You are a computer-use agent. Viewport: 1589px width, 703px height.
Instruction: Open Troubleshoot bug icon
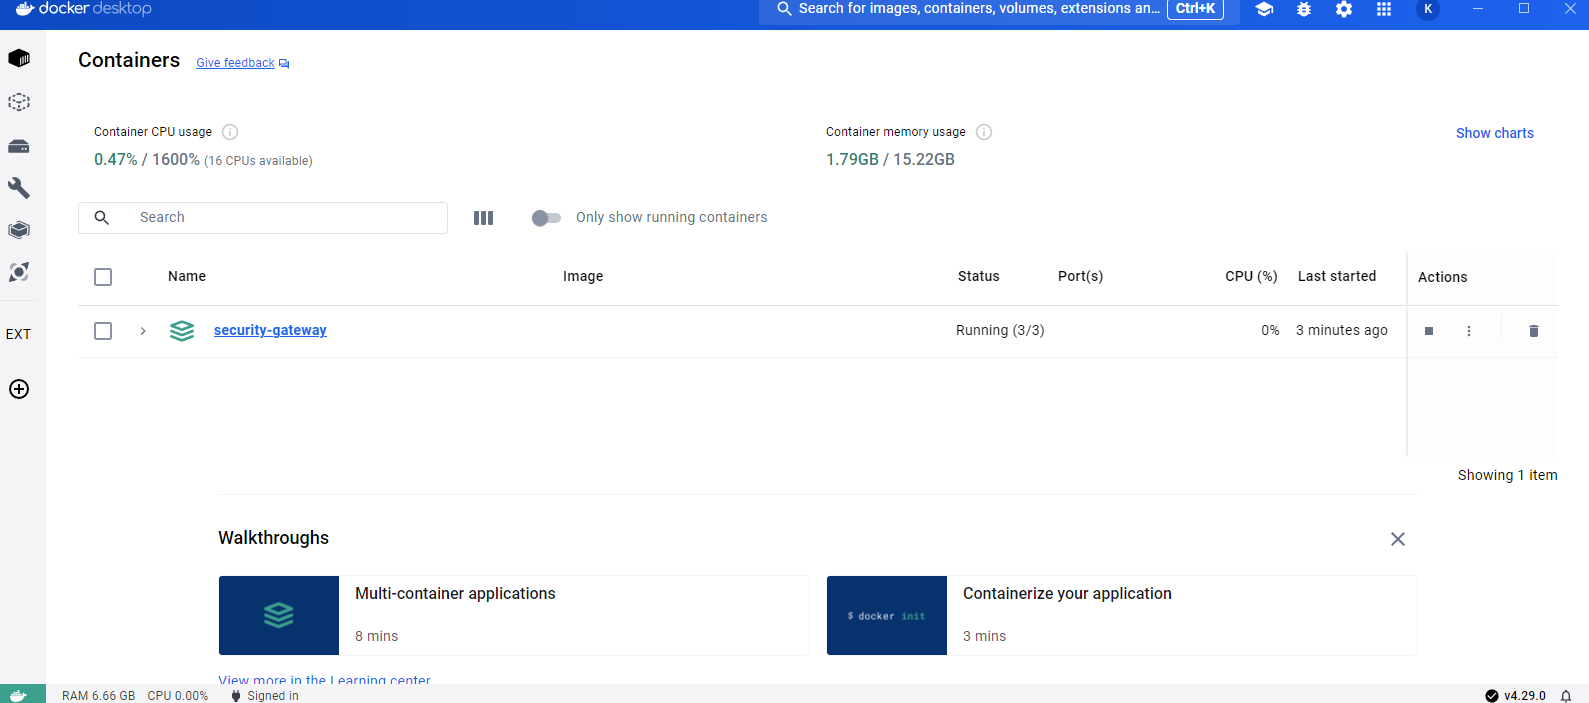[x=1304, y=9]
